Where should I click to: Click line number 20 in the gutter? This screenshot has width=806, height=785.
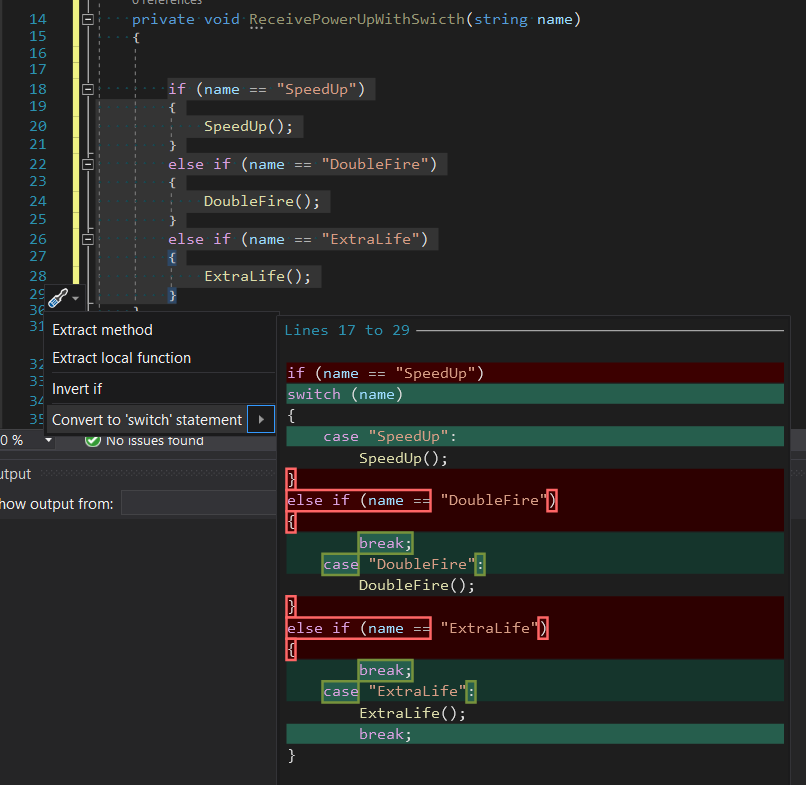(38, 126)
